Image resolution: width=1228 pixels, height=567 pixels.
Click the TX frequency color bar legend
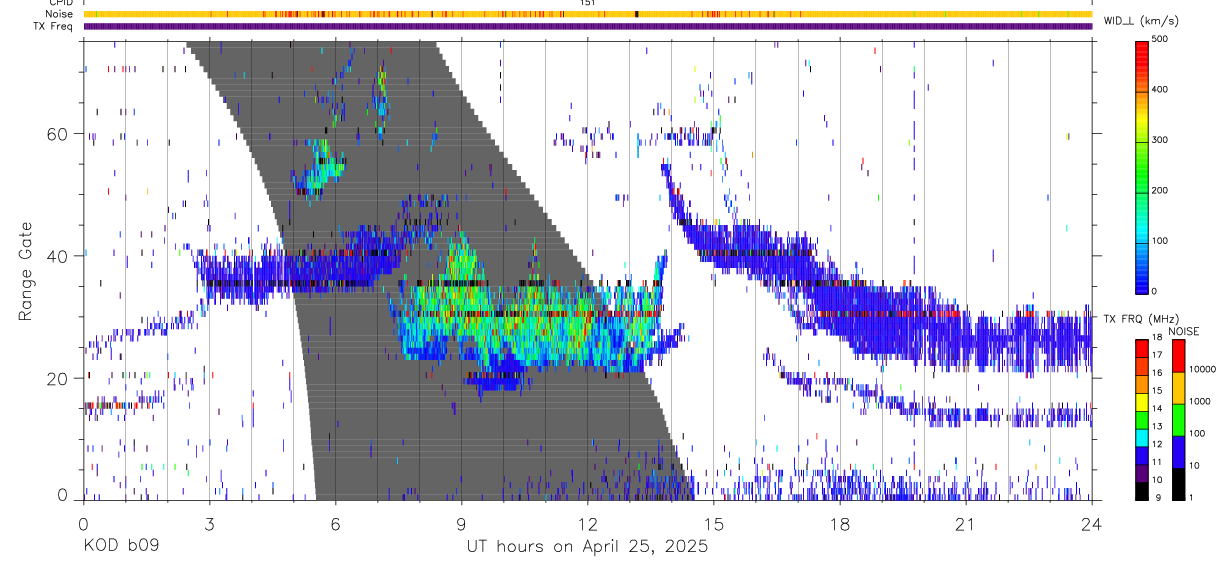(x=1142, y=420)
